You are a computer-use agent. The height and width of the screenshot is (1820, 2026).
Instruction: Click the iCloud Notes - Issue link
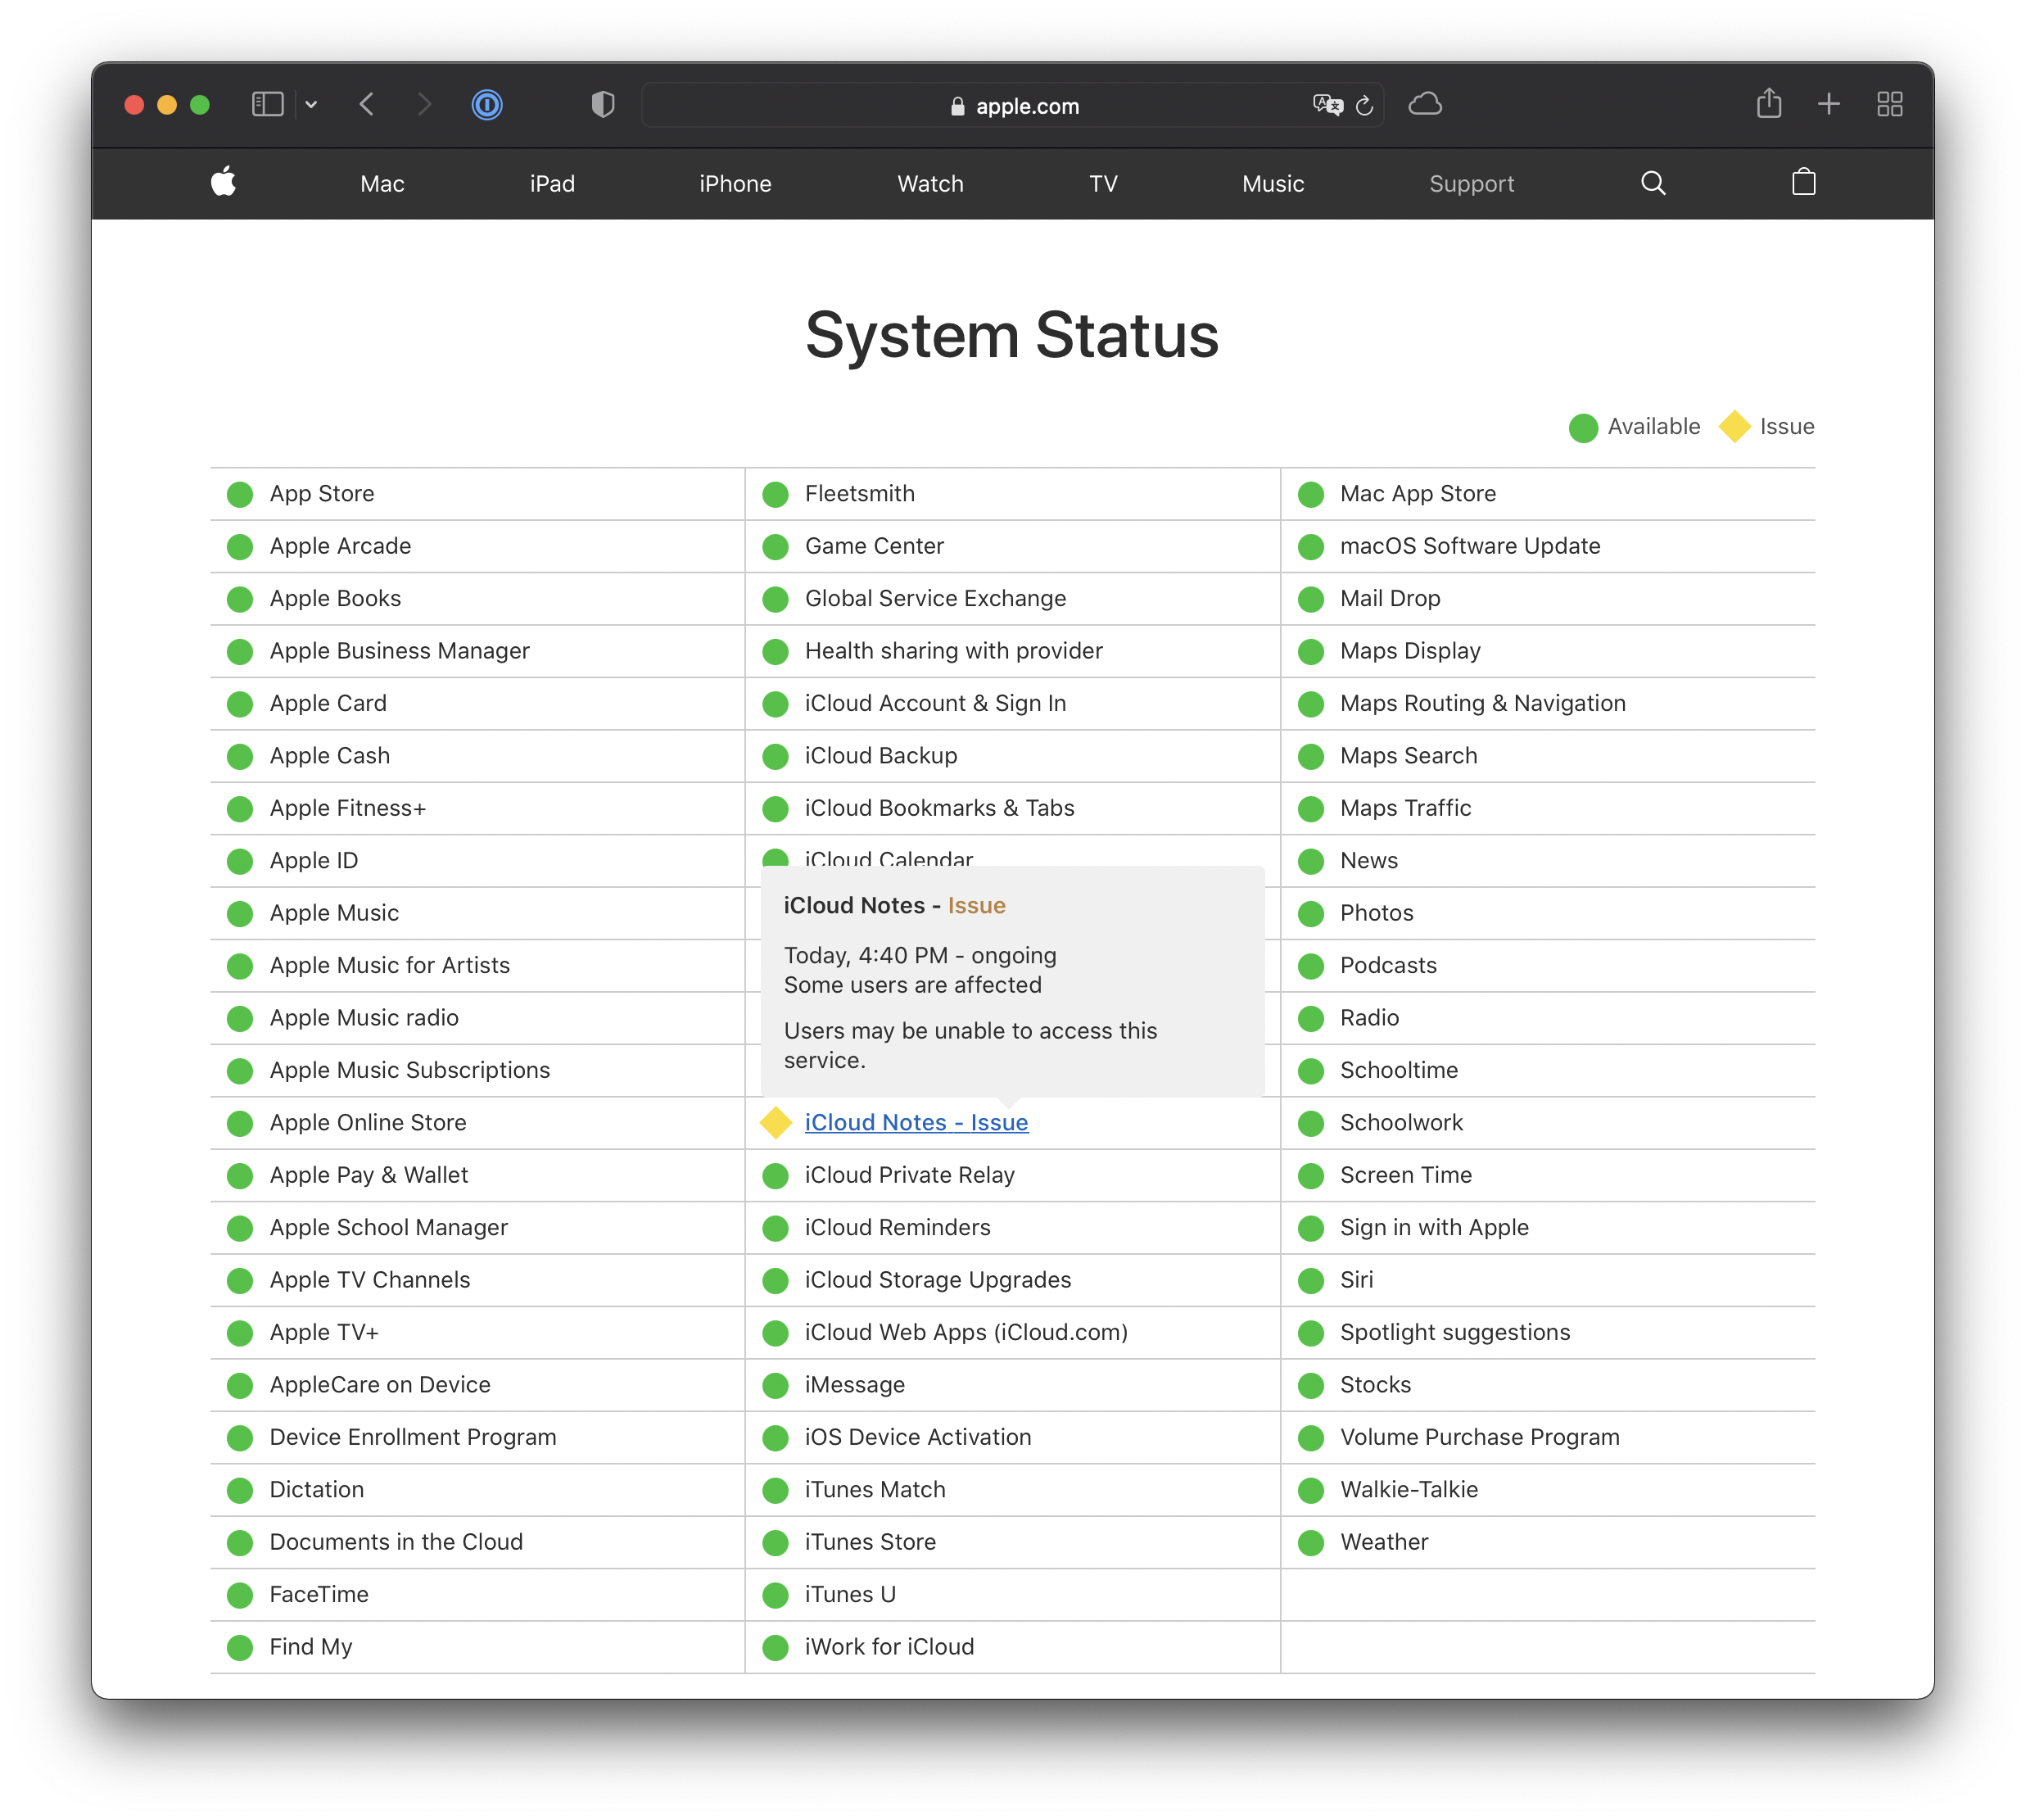pos(916,1122)
